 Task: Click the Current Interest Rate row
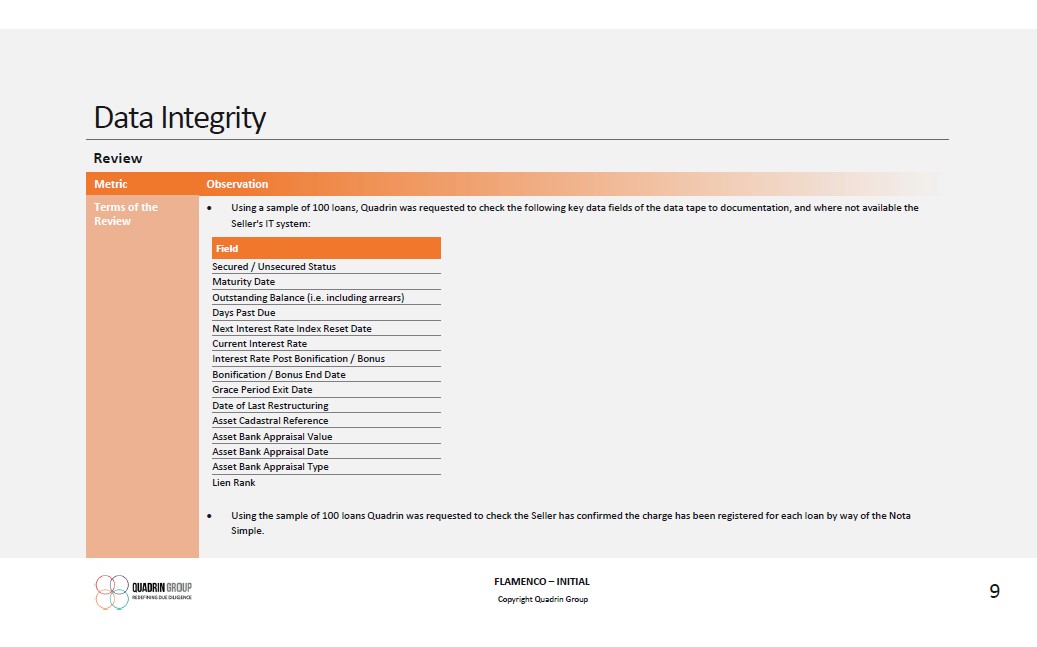click(259, 344)
